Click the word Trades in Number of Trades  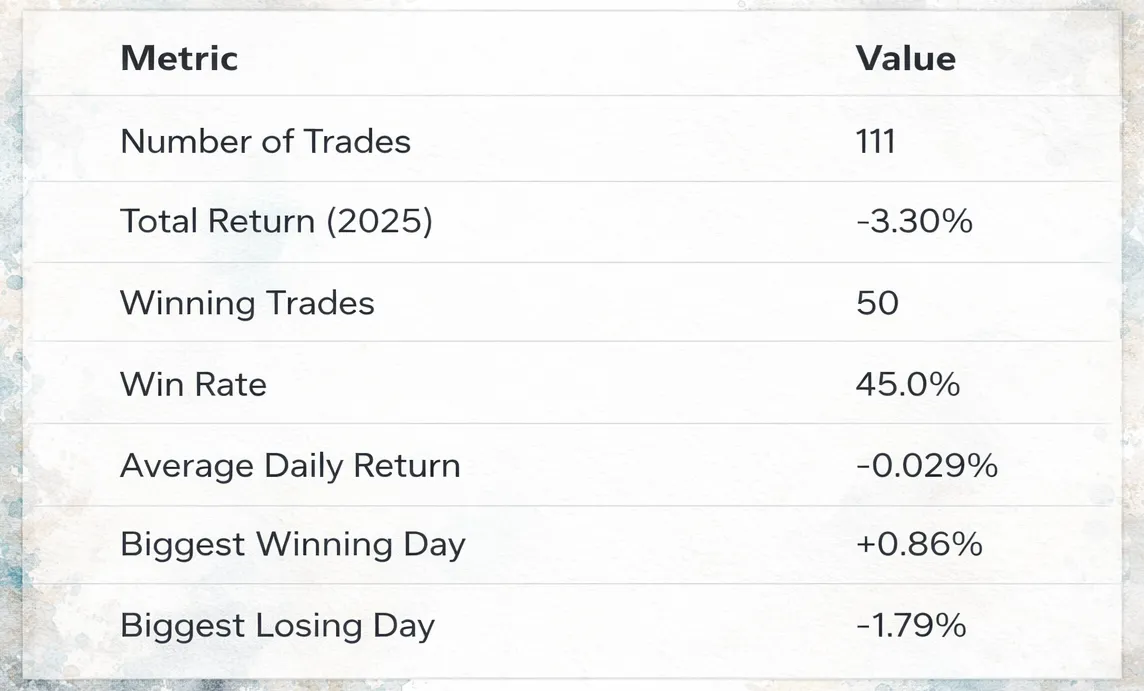(x=357, y=141)
